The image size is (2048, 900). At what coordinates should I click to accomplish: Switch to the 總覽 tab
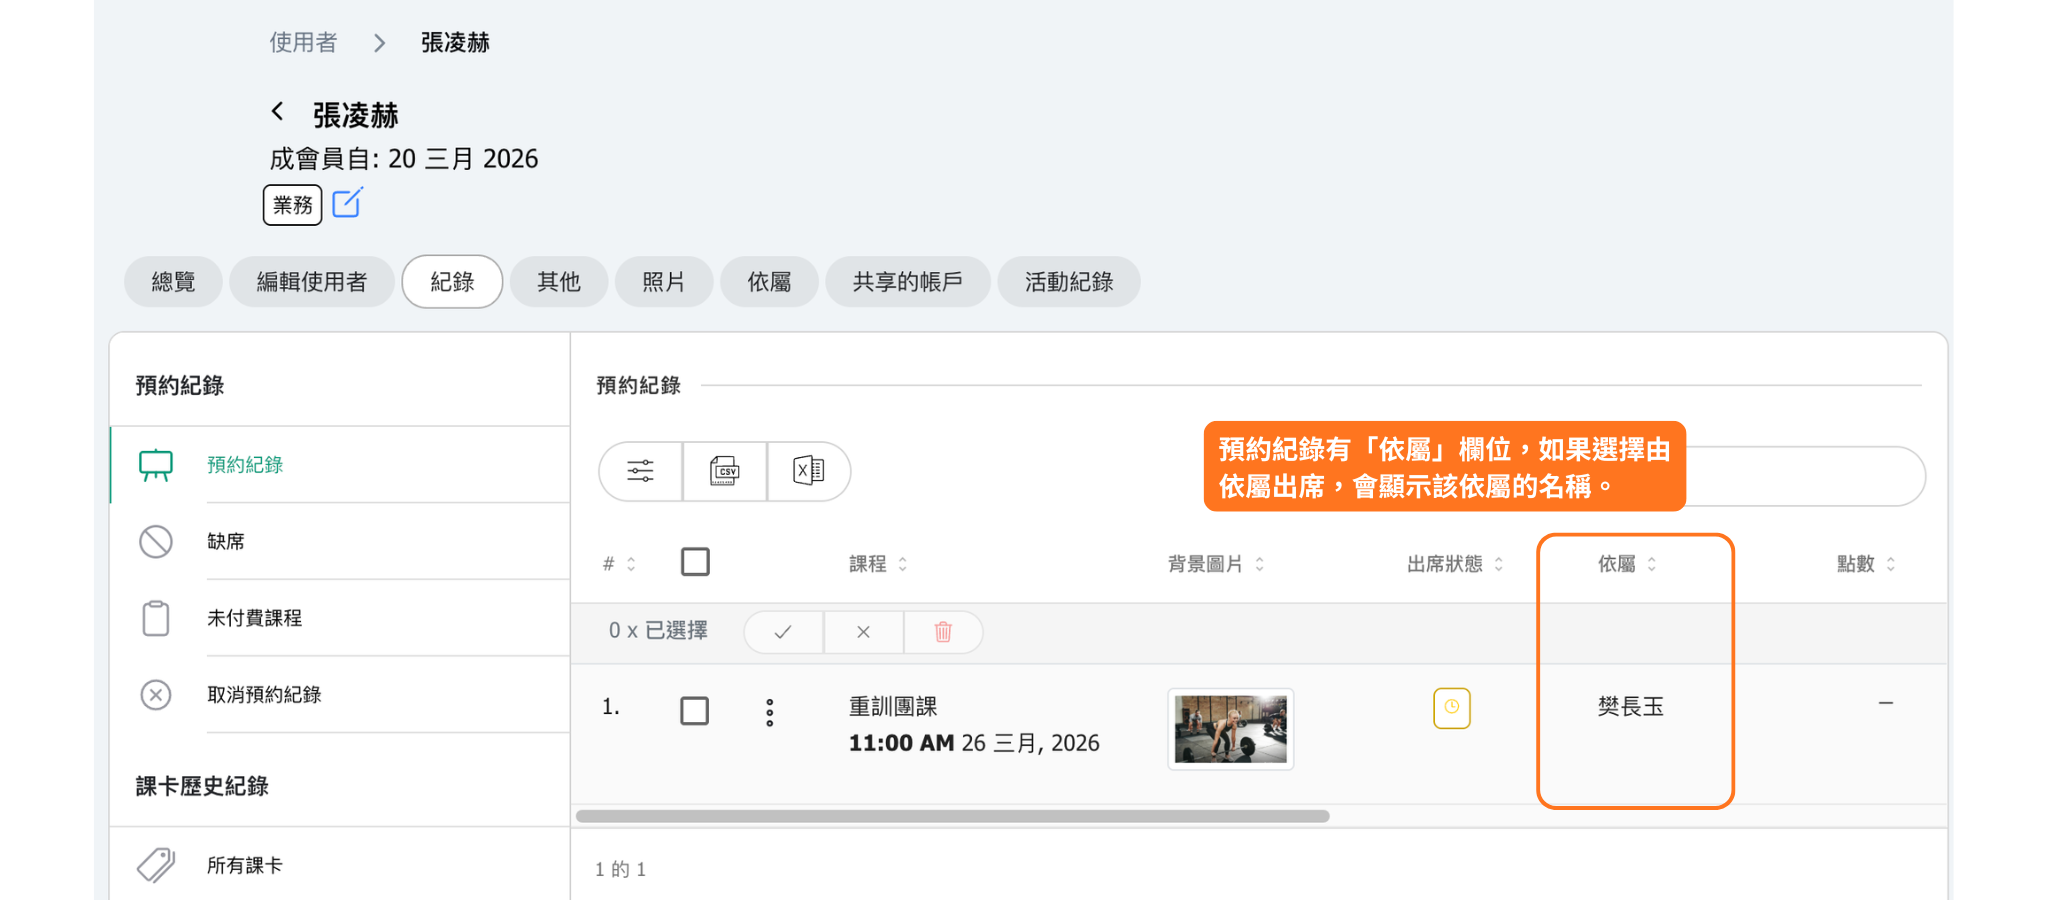click(x=173, y=282)
